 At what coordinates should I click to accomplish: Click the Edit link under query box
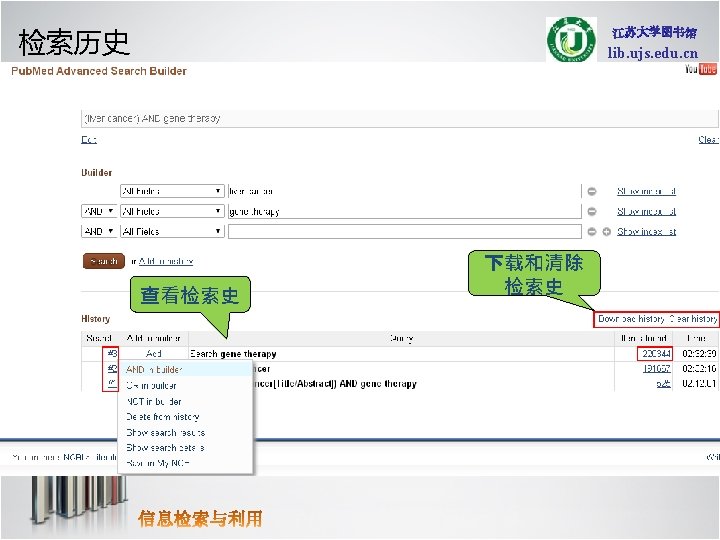(89, 140)
